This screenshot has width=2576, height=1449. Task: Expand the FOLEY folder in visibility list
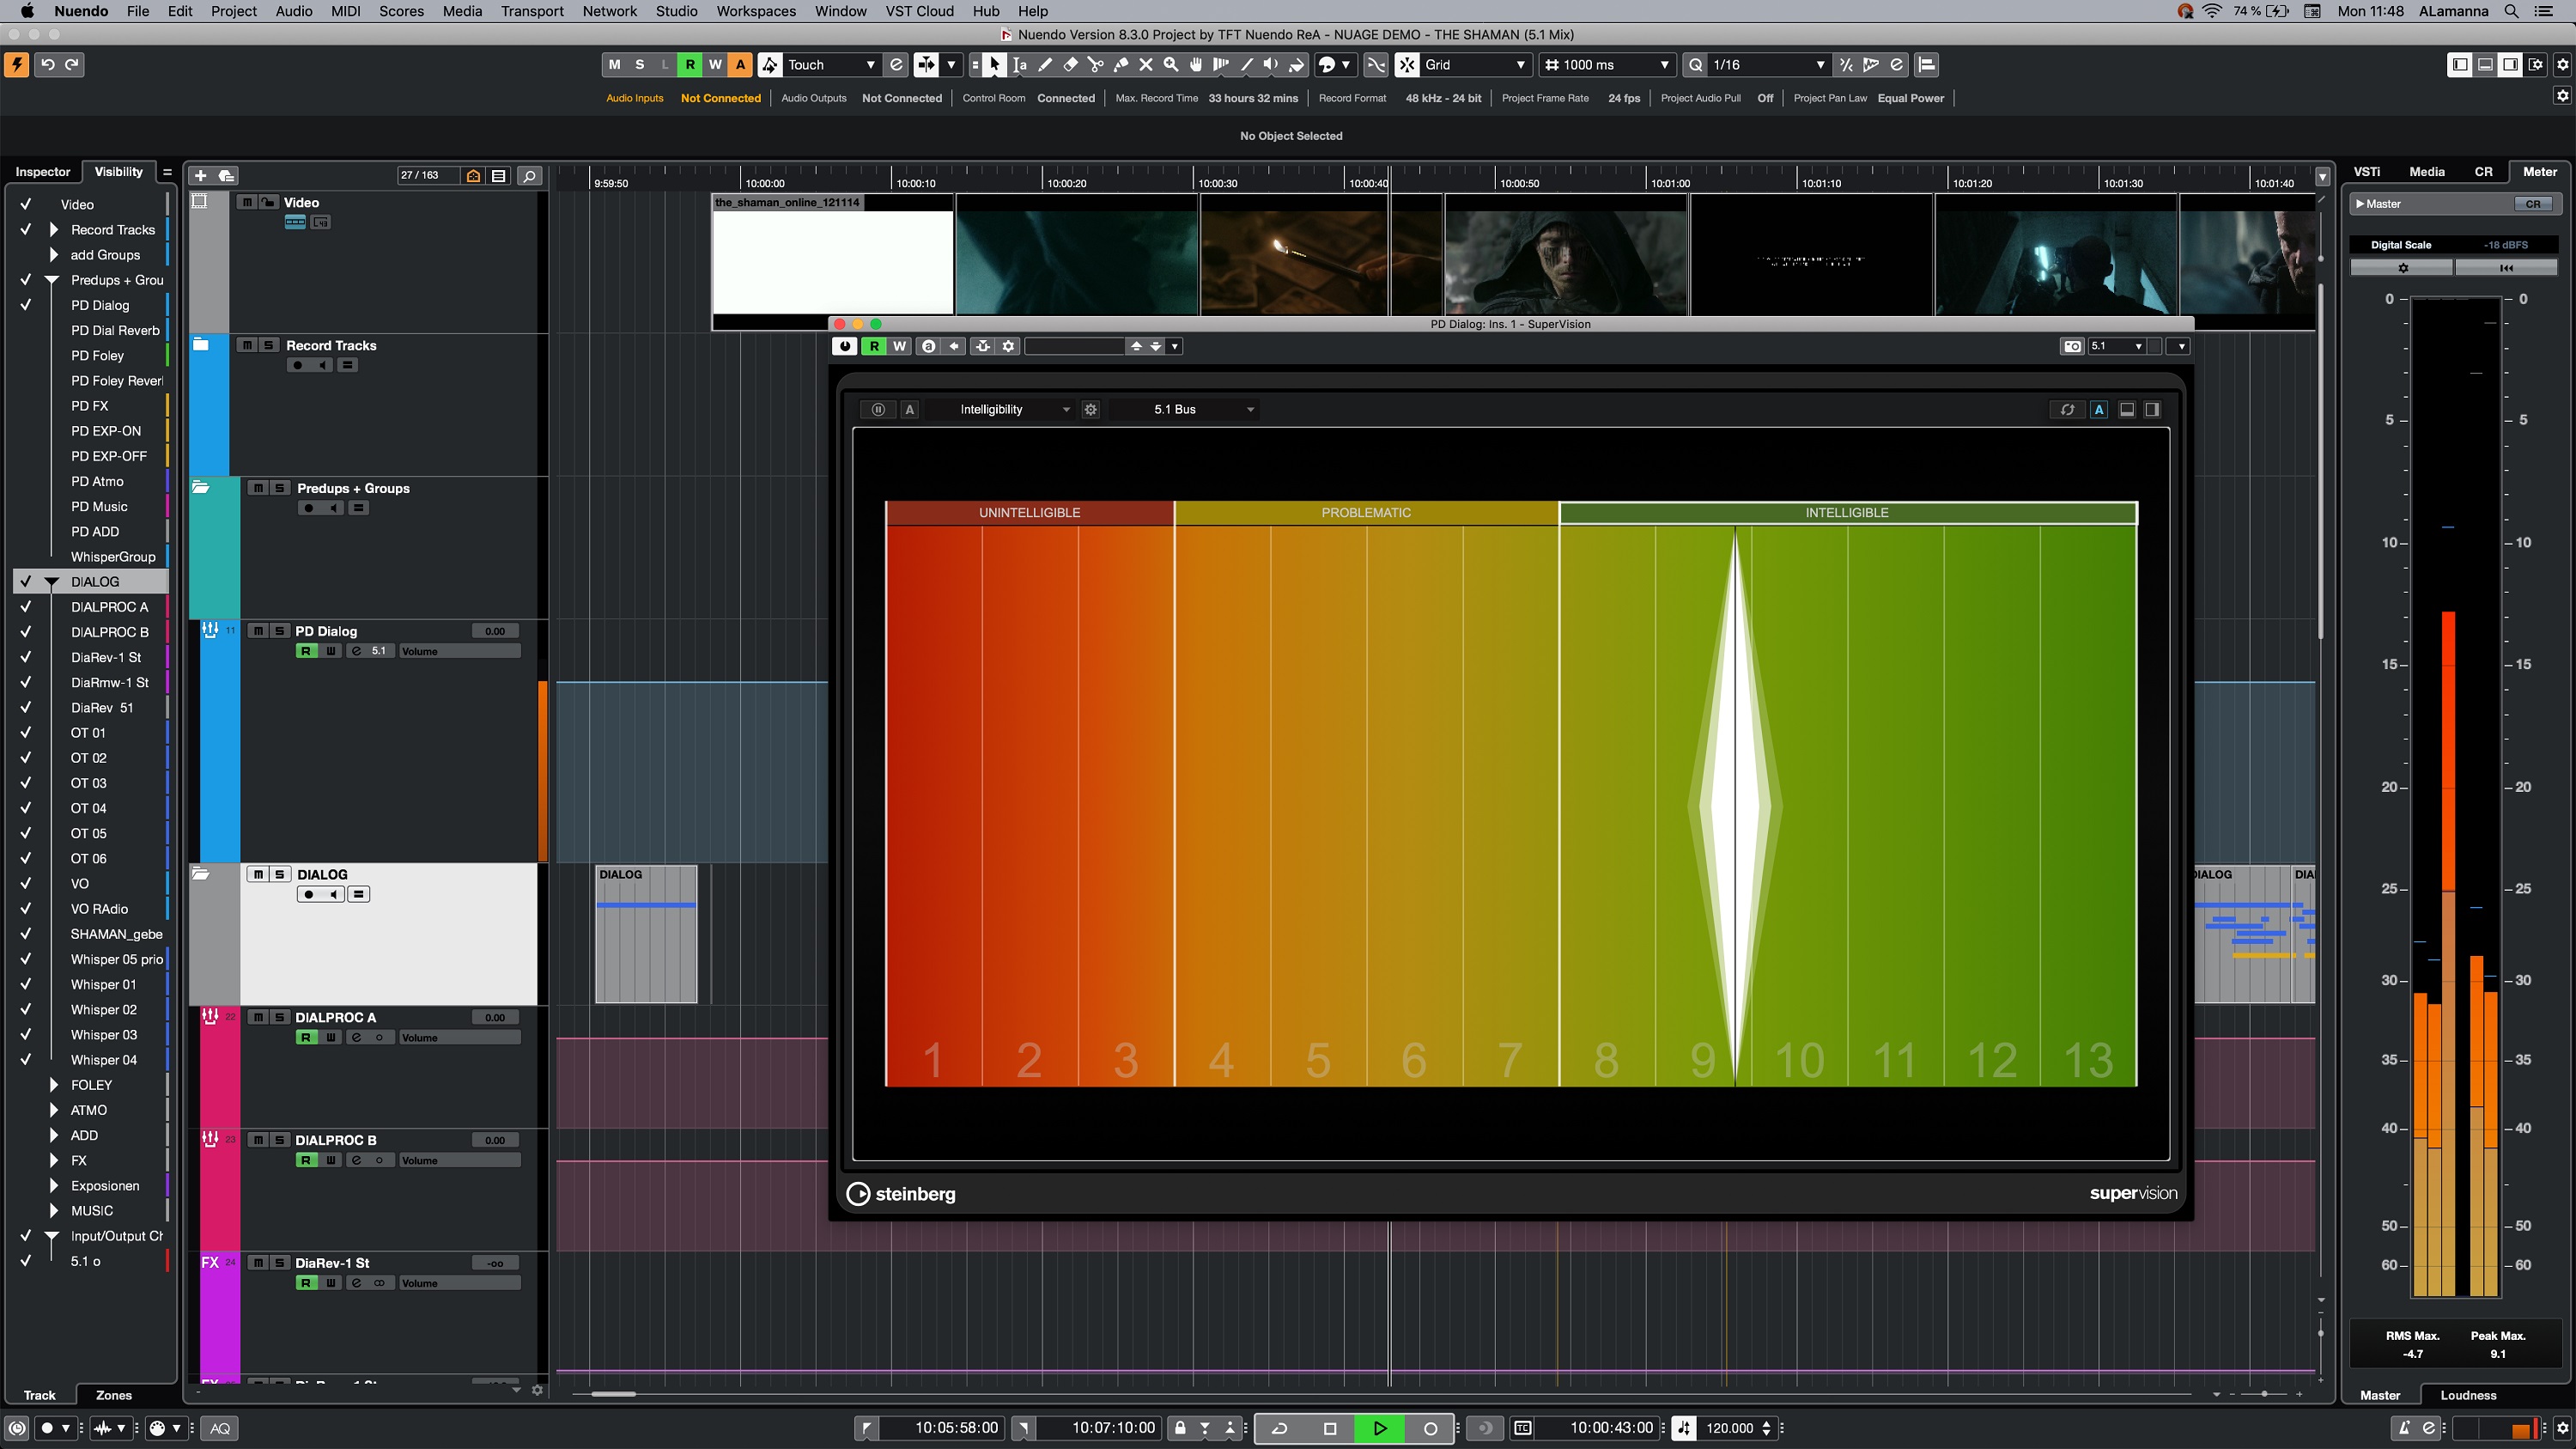click(x=55, y=1085)
